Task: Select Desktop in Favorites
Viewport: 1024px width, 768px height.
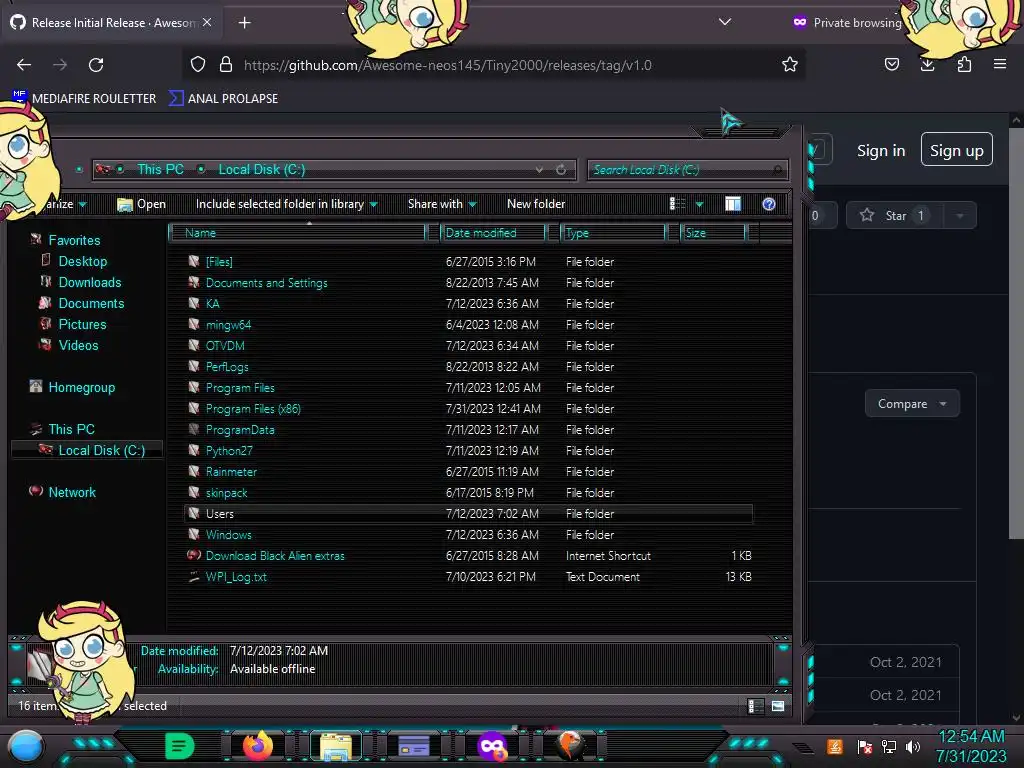Action: [82, 261]
